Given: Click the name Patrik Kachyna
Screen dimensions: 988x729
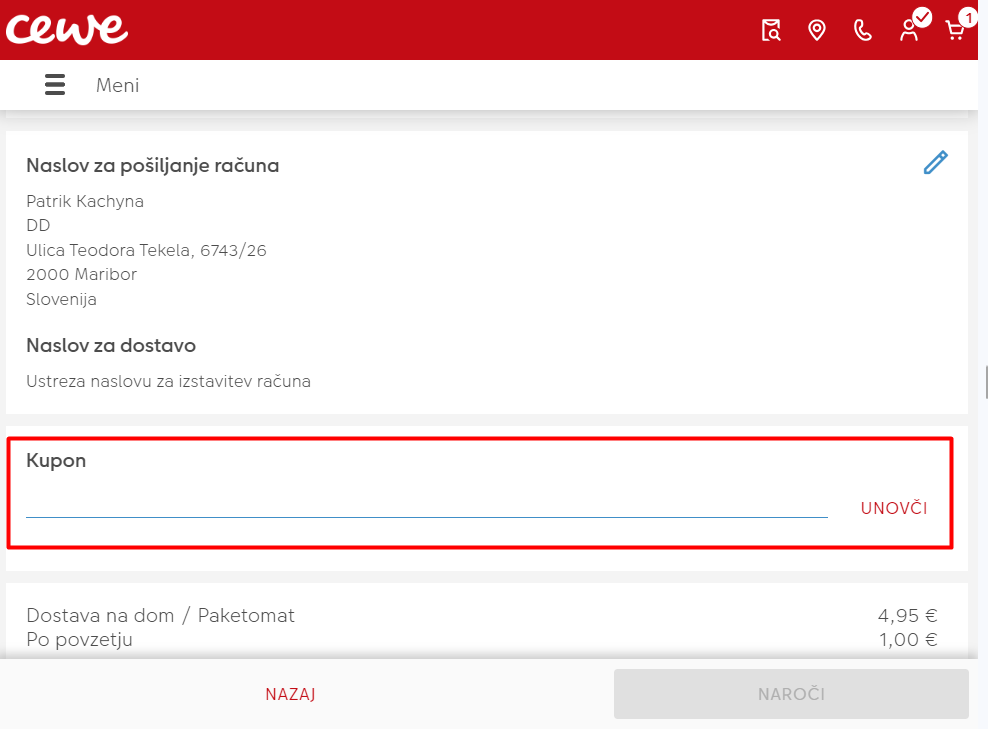Looking at the screenshot, I should (85, 202).
